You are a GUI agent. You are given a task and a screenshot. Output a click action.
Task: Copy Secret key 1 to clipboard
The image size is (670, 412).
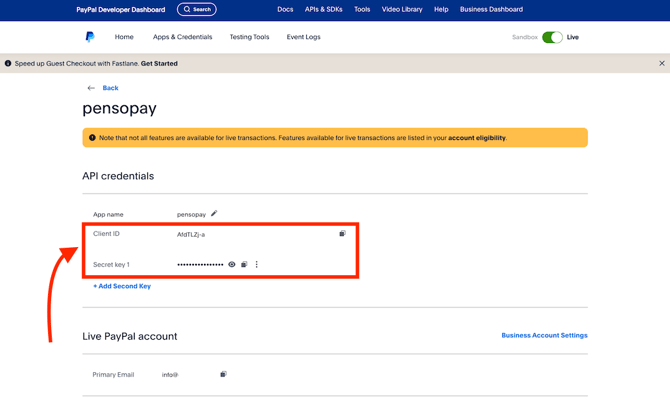(x=244, y=265)
